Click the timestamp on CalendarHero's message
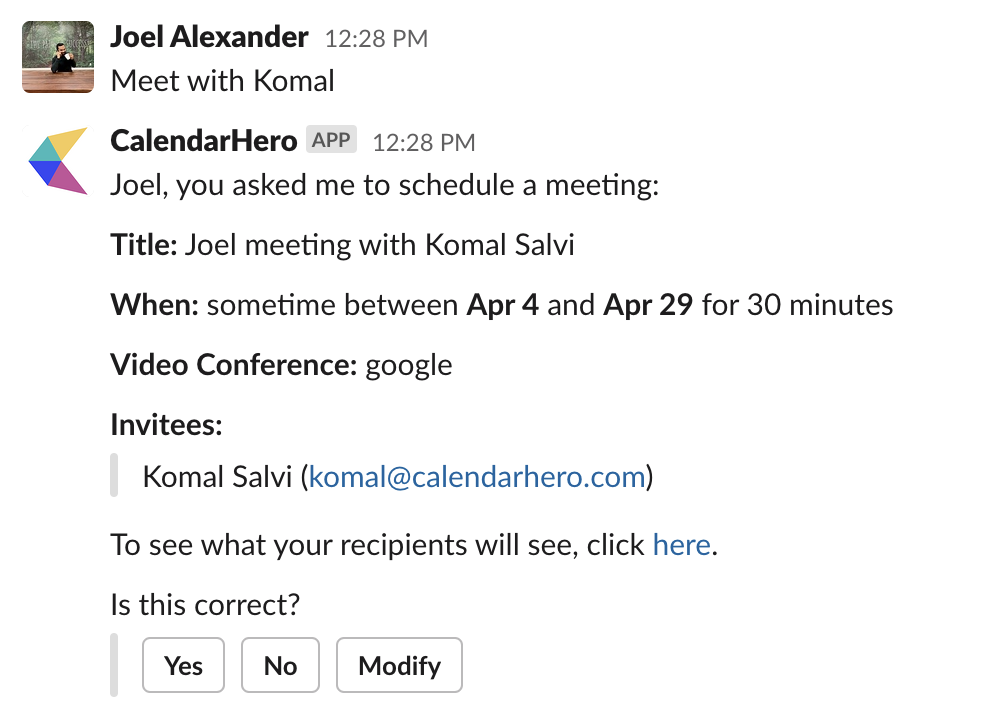 [x=423, y=142]
